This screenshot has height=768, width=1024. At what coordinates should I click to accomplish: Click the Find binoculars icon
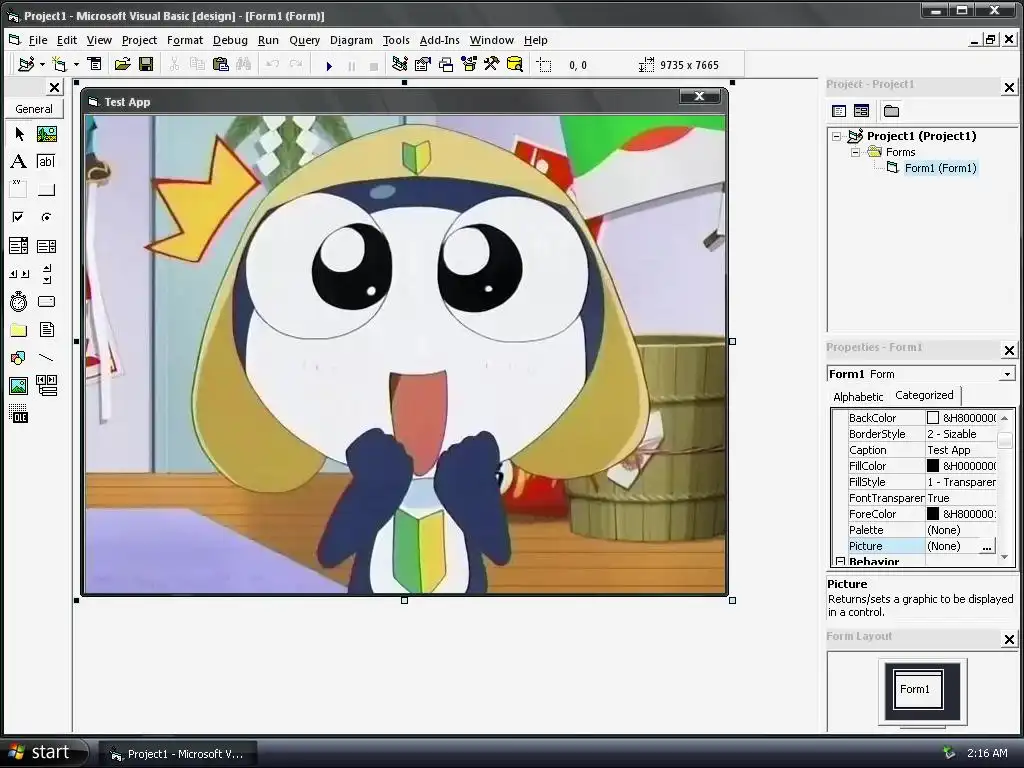(x=244, y=64)
